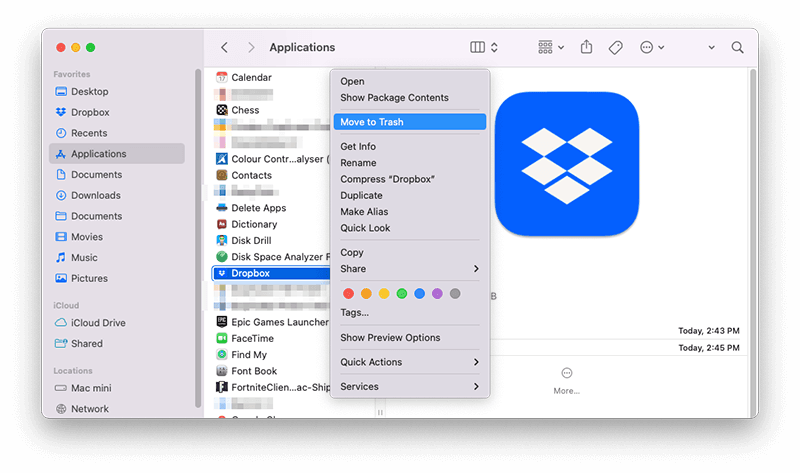Click the Font Book app icon

click(221, 371)
